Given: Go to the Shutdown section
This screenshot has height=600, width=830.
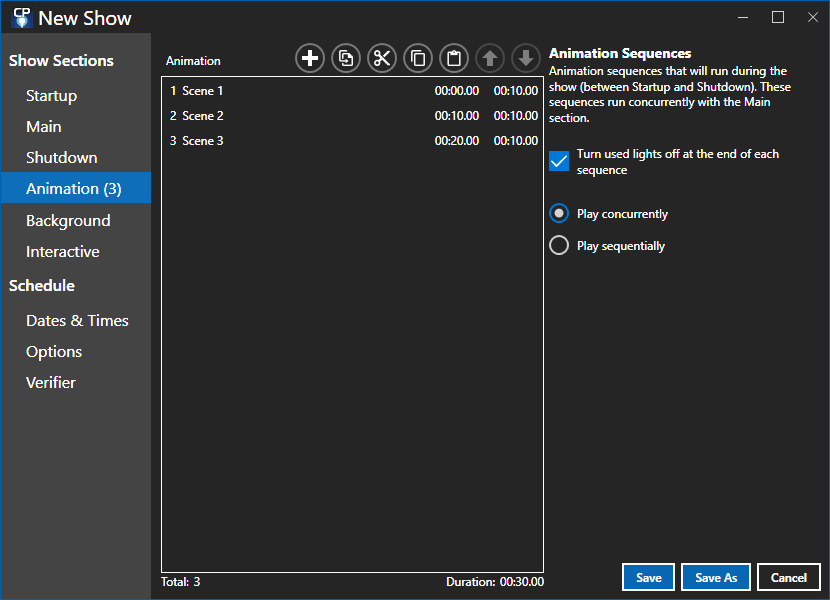Looking at the screenshot, I should point(76,157).
